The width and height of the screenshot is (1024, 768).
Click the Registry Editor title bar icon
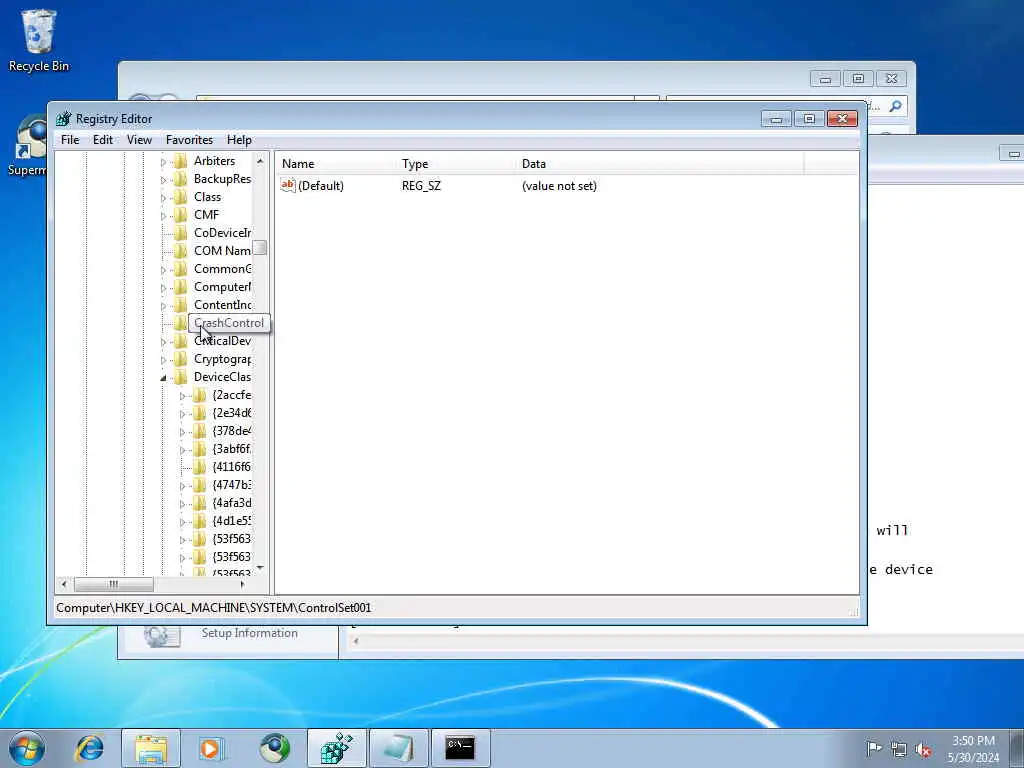tap(63, 119)
